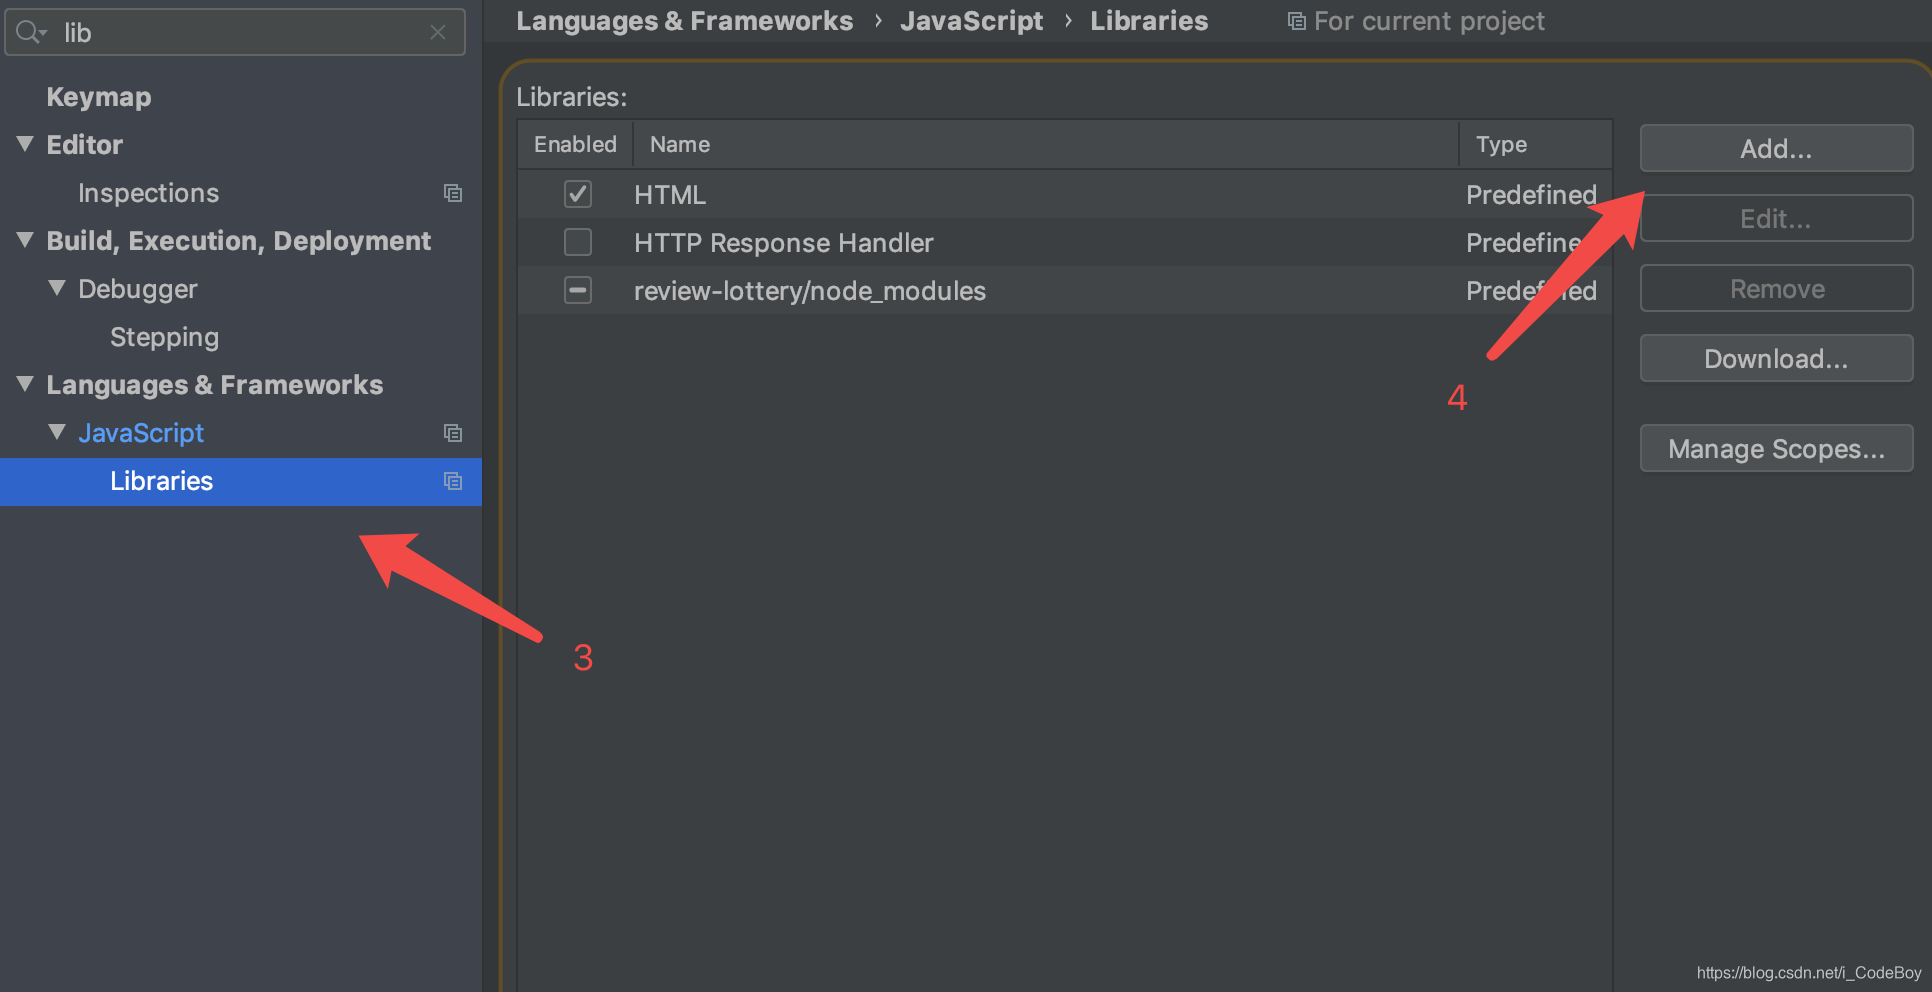This screenshot has height=992, width=1932.
Task: Select Debugger in the settings tree
Action: click(138, 289)
